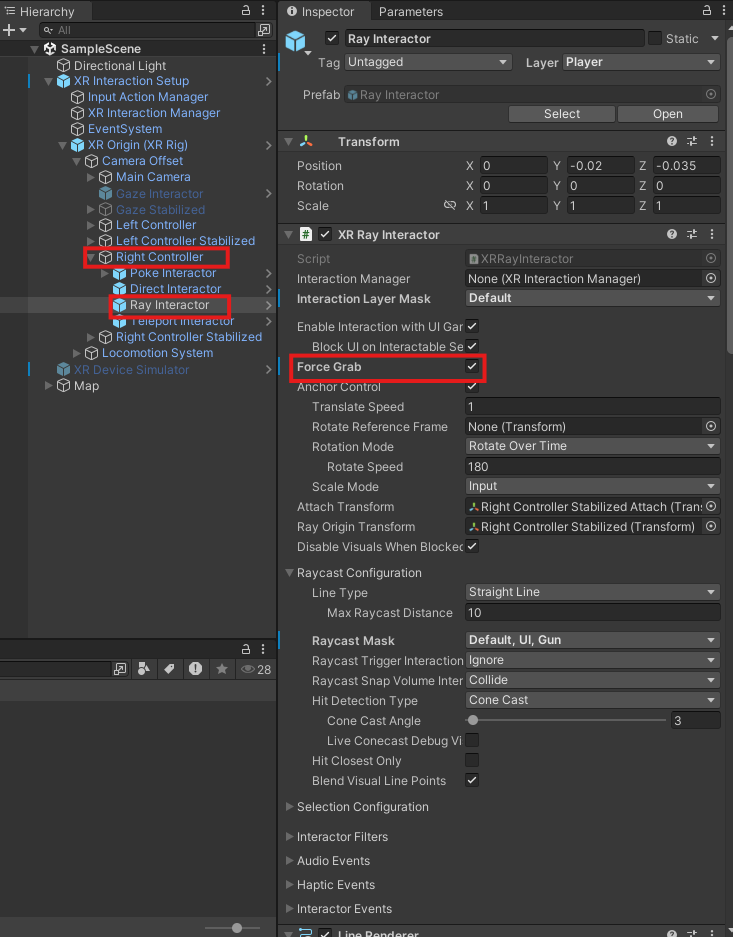Image resolution: width=733 pixels, height=937 pixels.
Task: Open Transform component context menu
Action: point(711,141)
